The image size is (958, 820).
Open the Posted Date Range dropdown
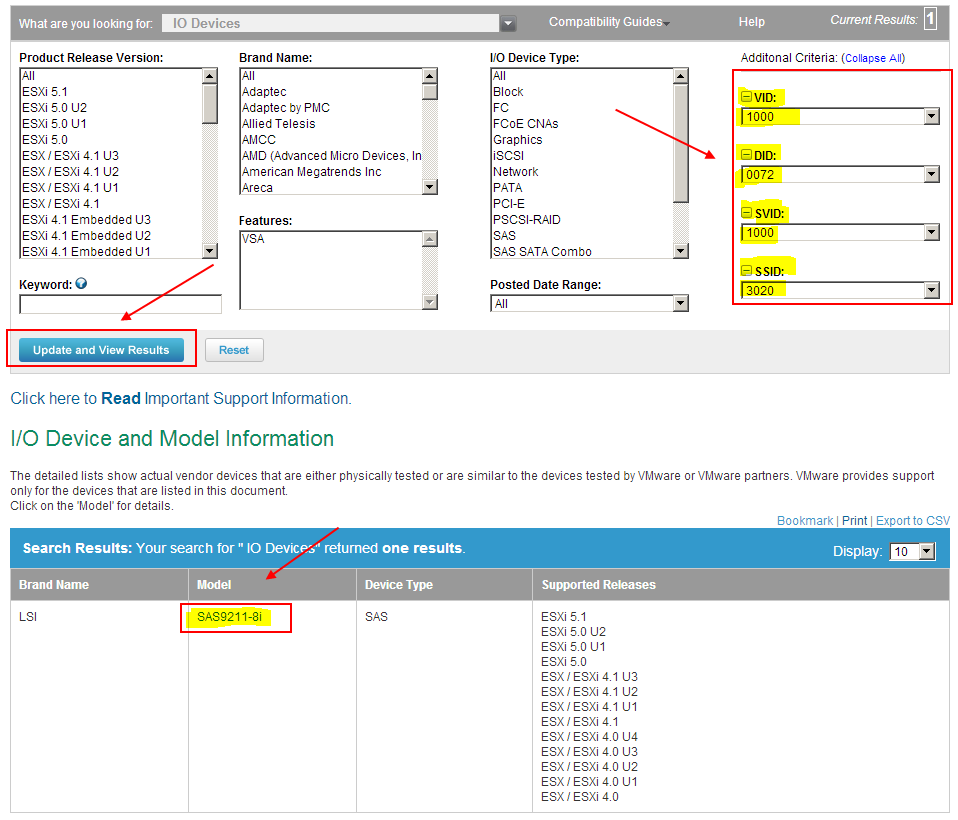680,303
